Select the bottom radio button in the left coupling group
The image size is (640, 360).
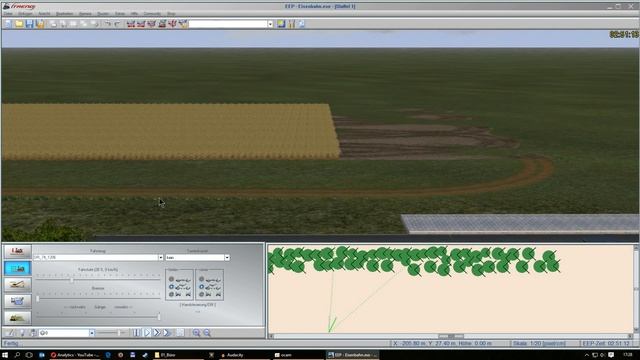pyautogui.click(x=171, y=294)
